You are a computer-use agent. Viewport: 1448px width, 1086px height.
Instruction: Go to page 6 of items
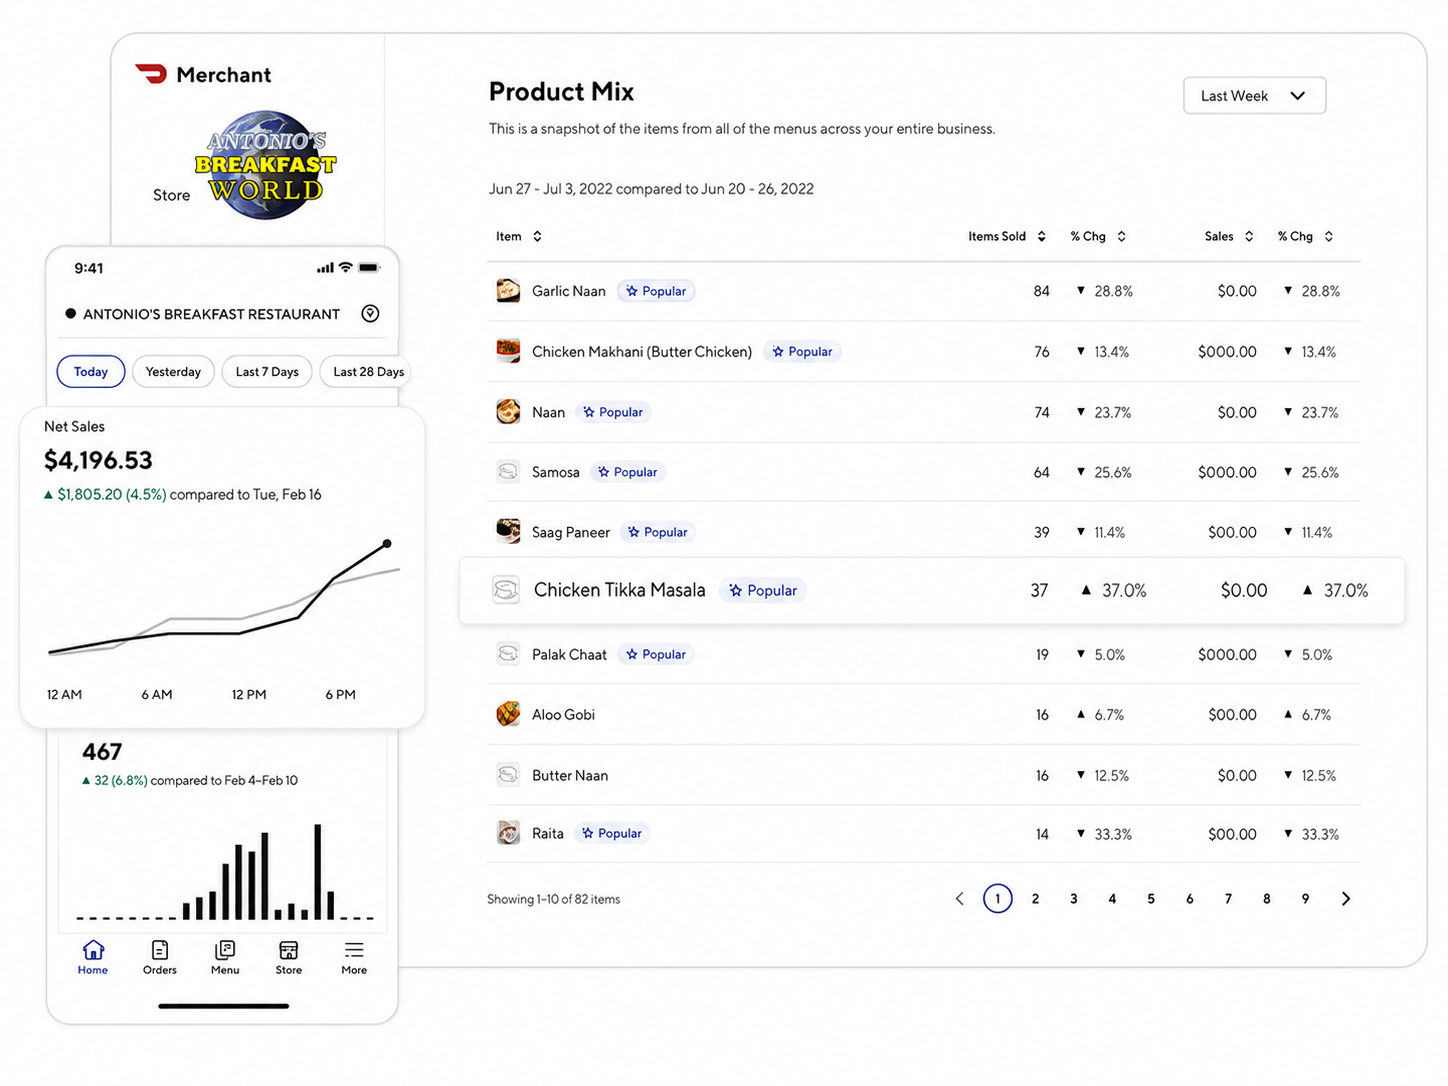pos(1190,899)
